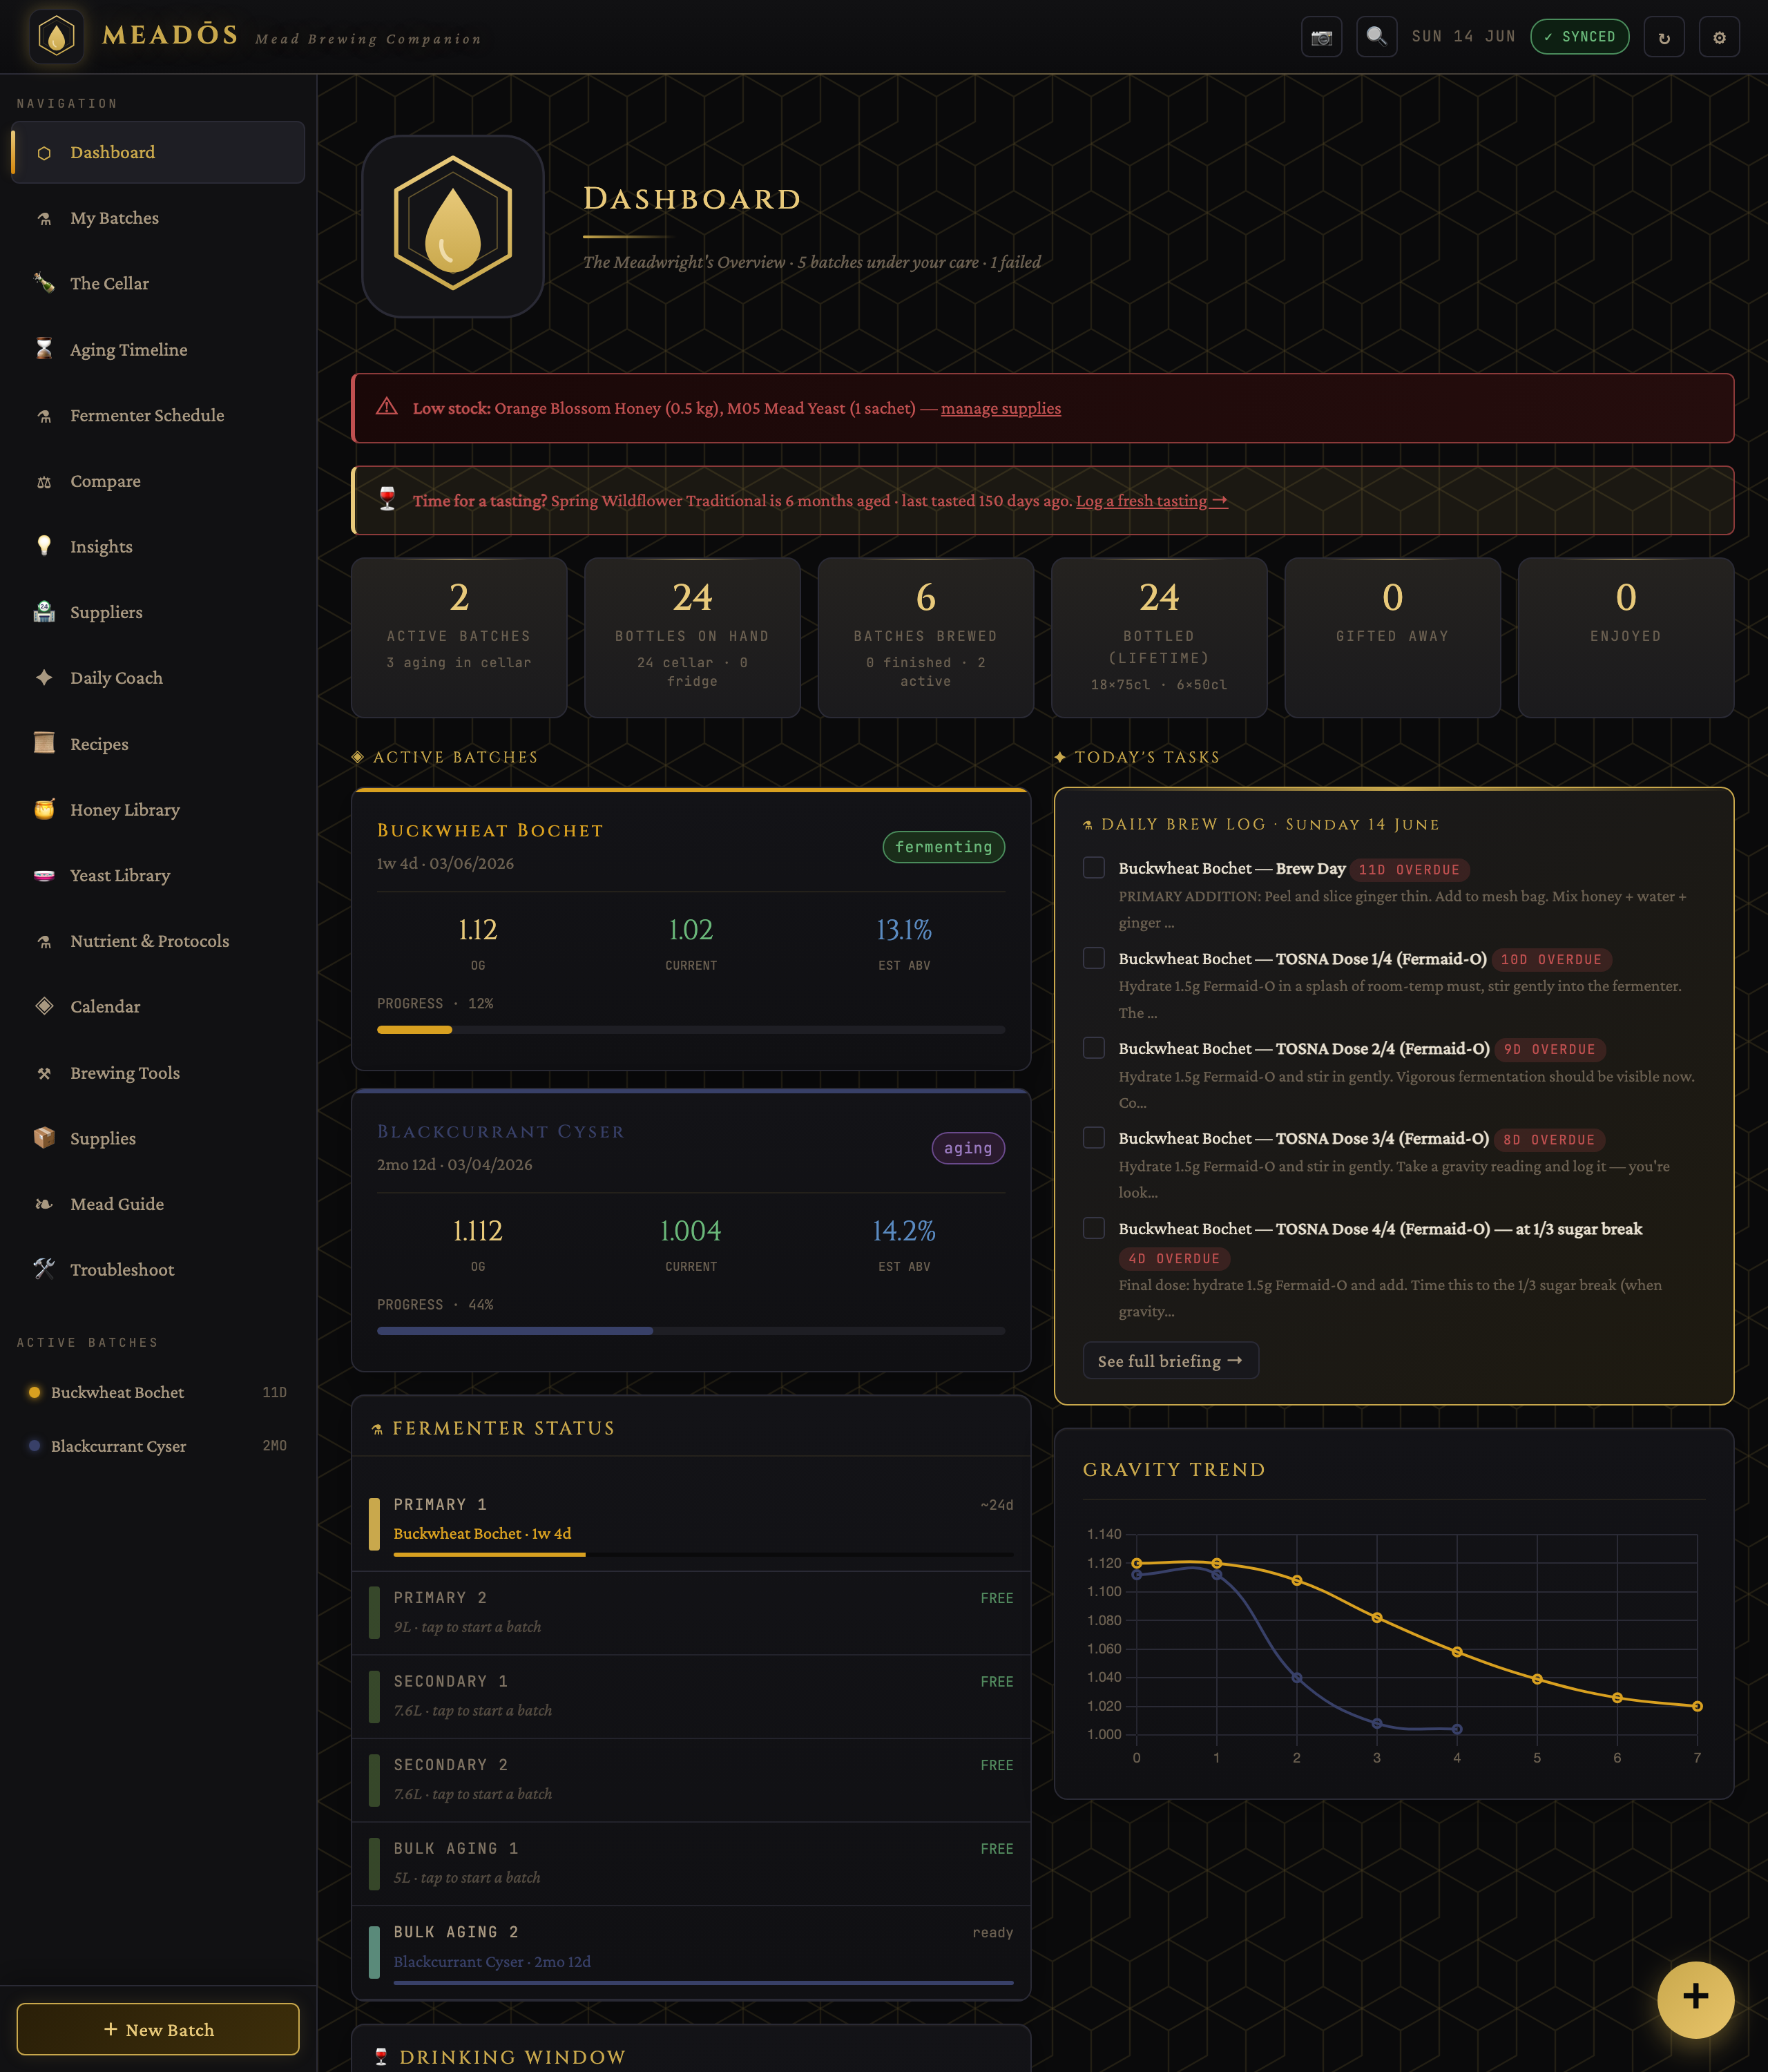
Task: Tap Primary 2 free fermenter row
Action: coord(691,1612)
